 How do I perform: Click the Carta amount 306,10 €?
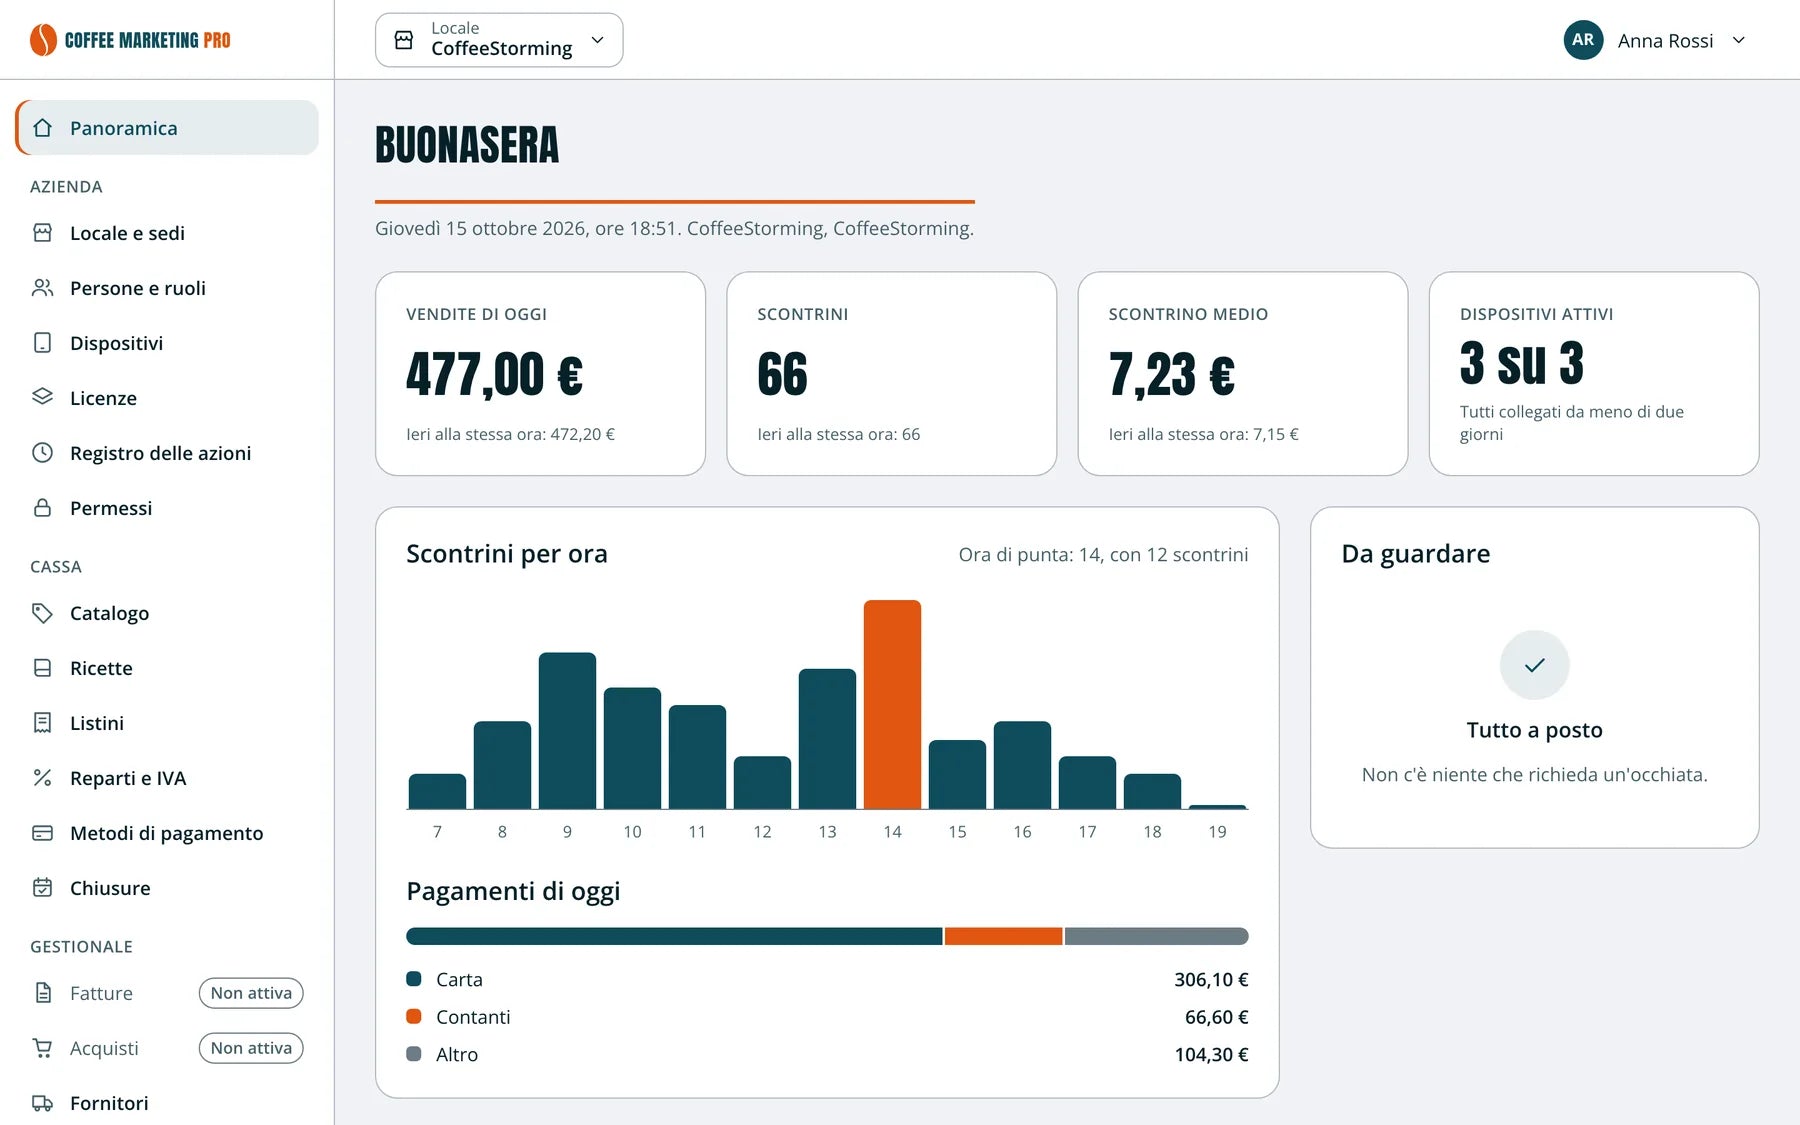(x=1211, y=980)
